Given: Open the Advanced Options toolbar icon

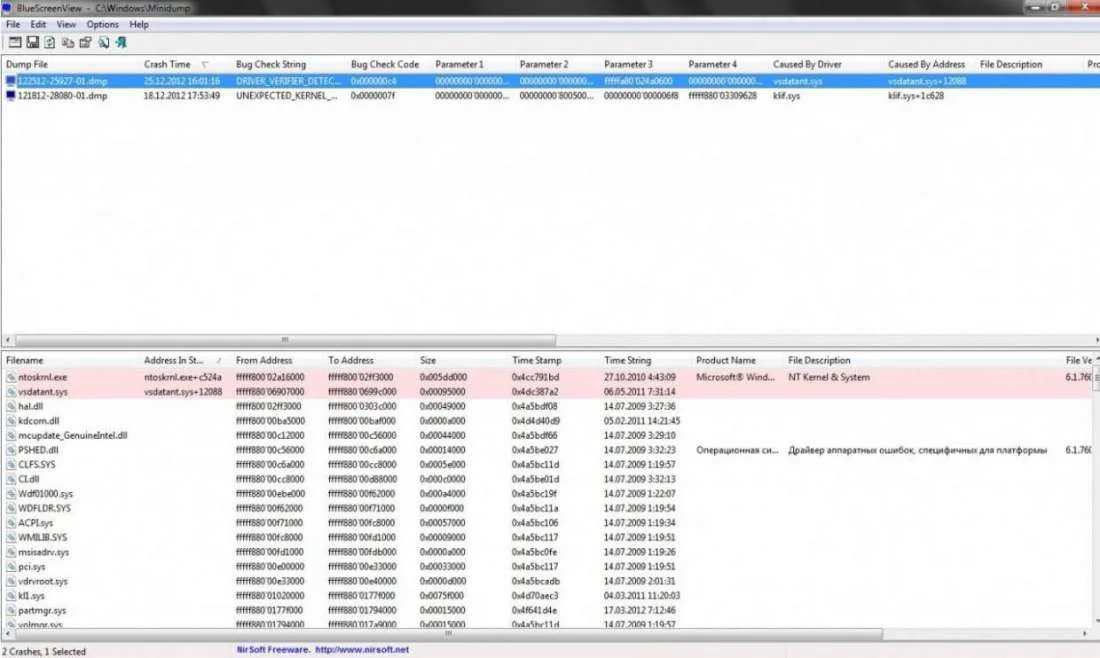Looking at the screenshot, I should pos(15,43).
